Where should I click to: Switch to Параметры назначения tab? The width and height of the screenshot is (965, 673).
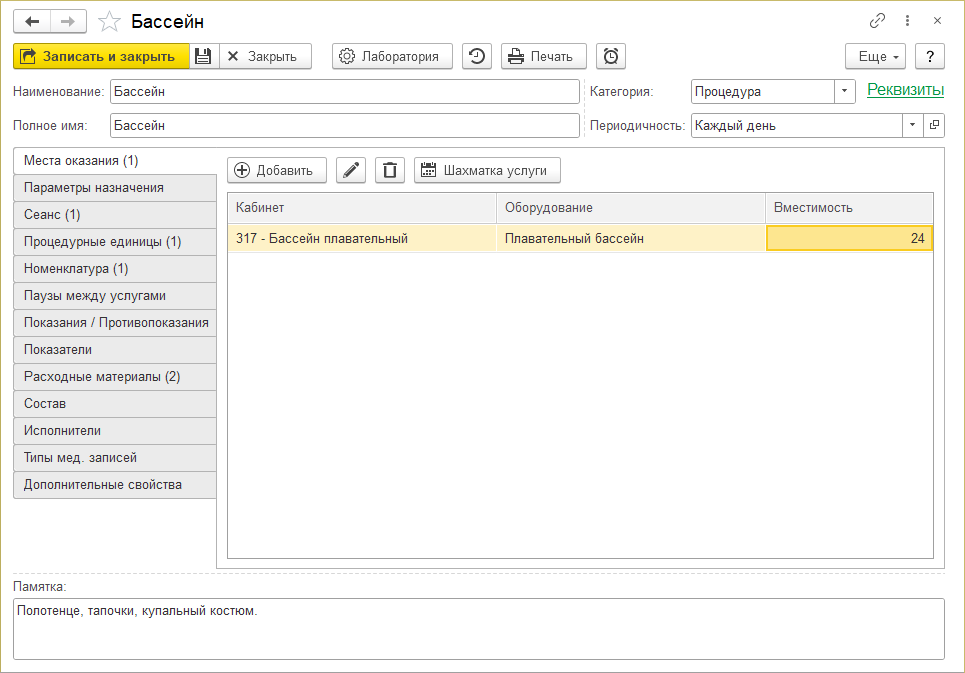coord(114,188)
